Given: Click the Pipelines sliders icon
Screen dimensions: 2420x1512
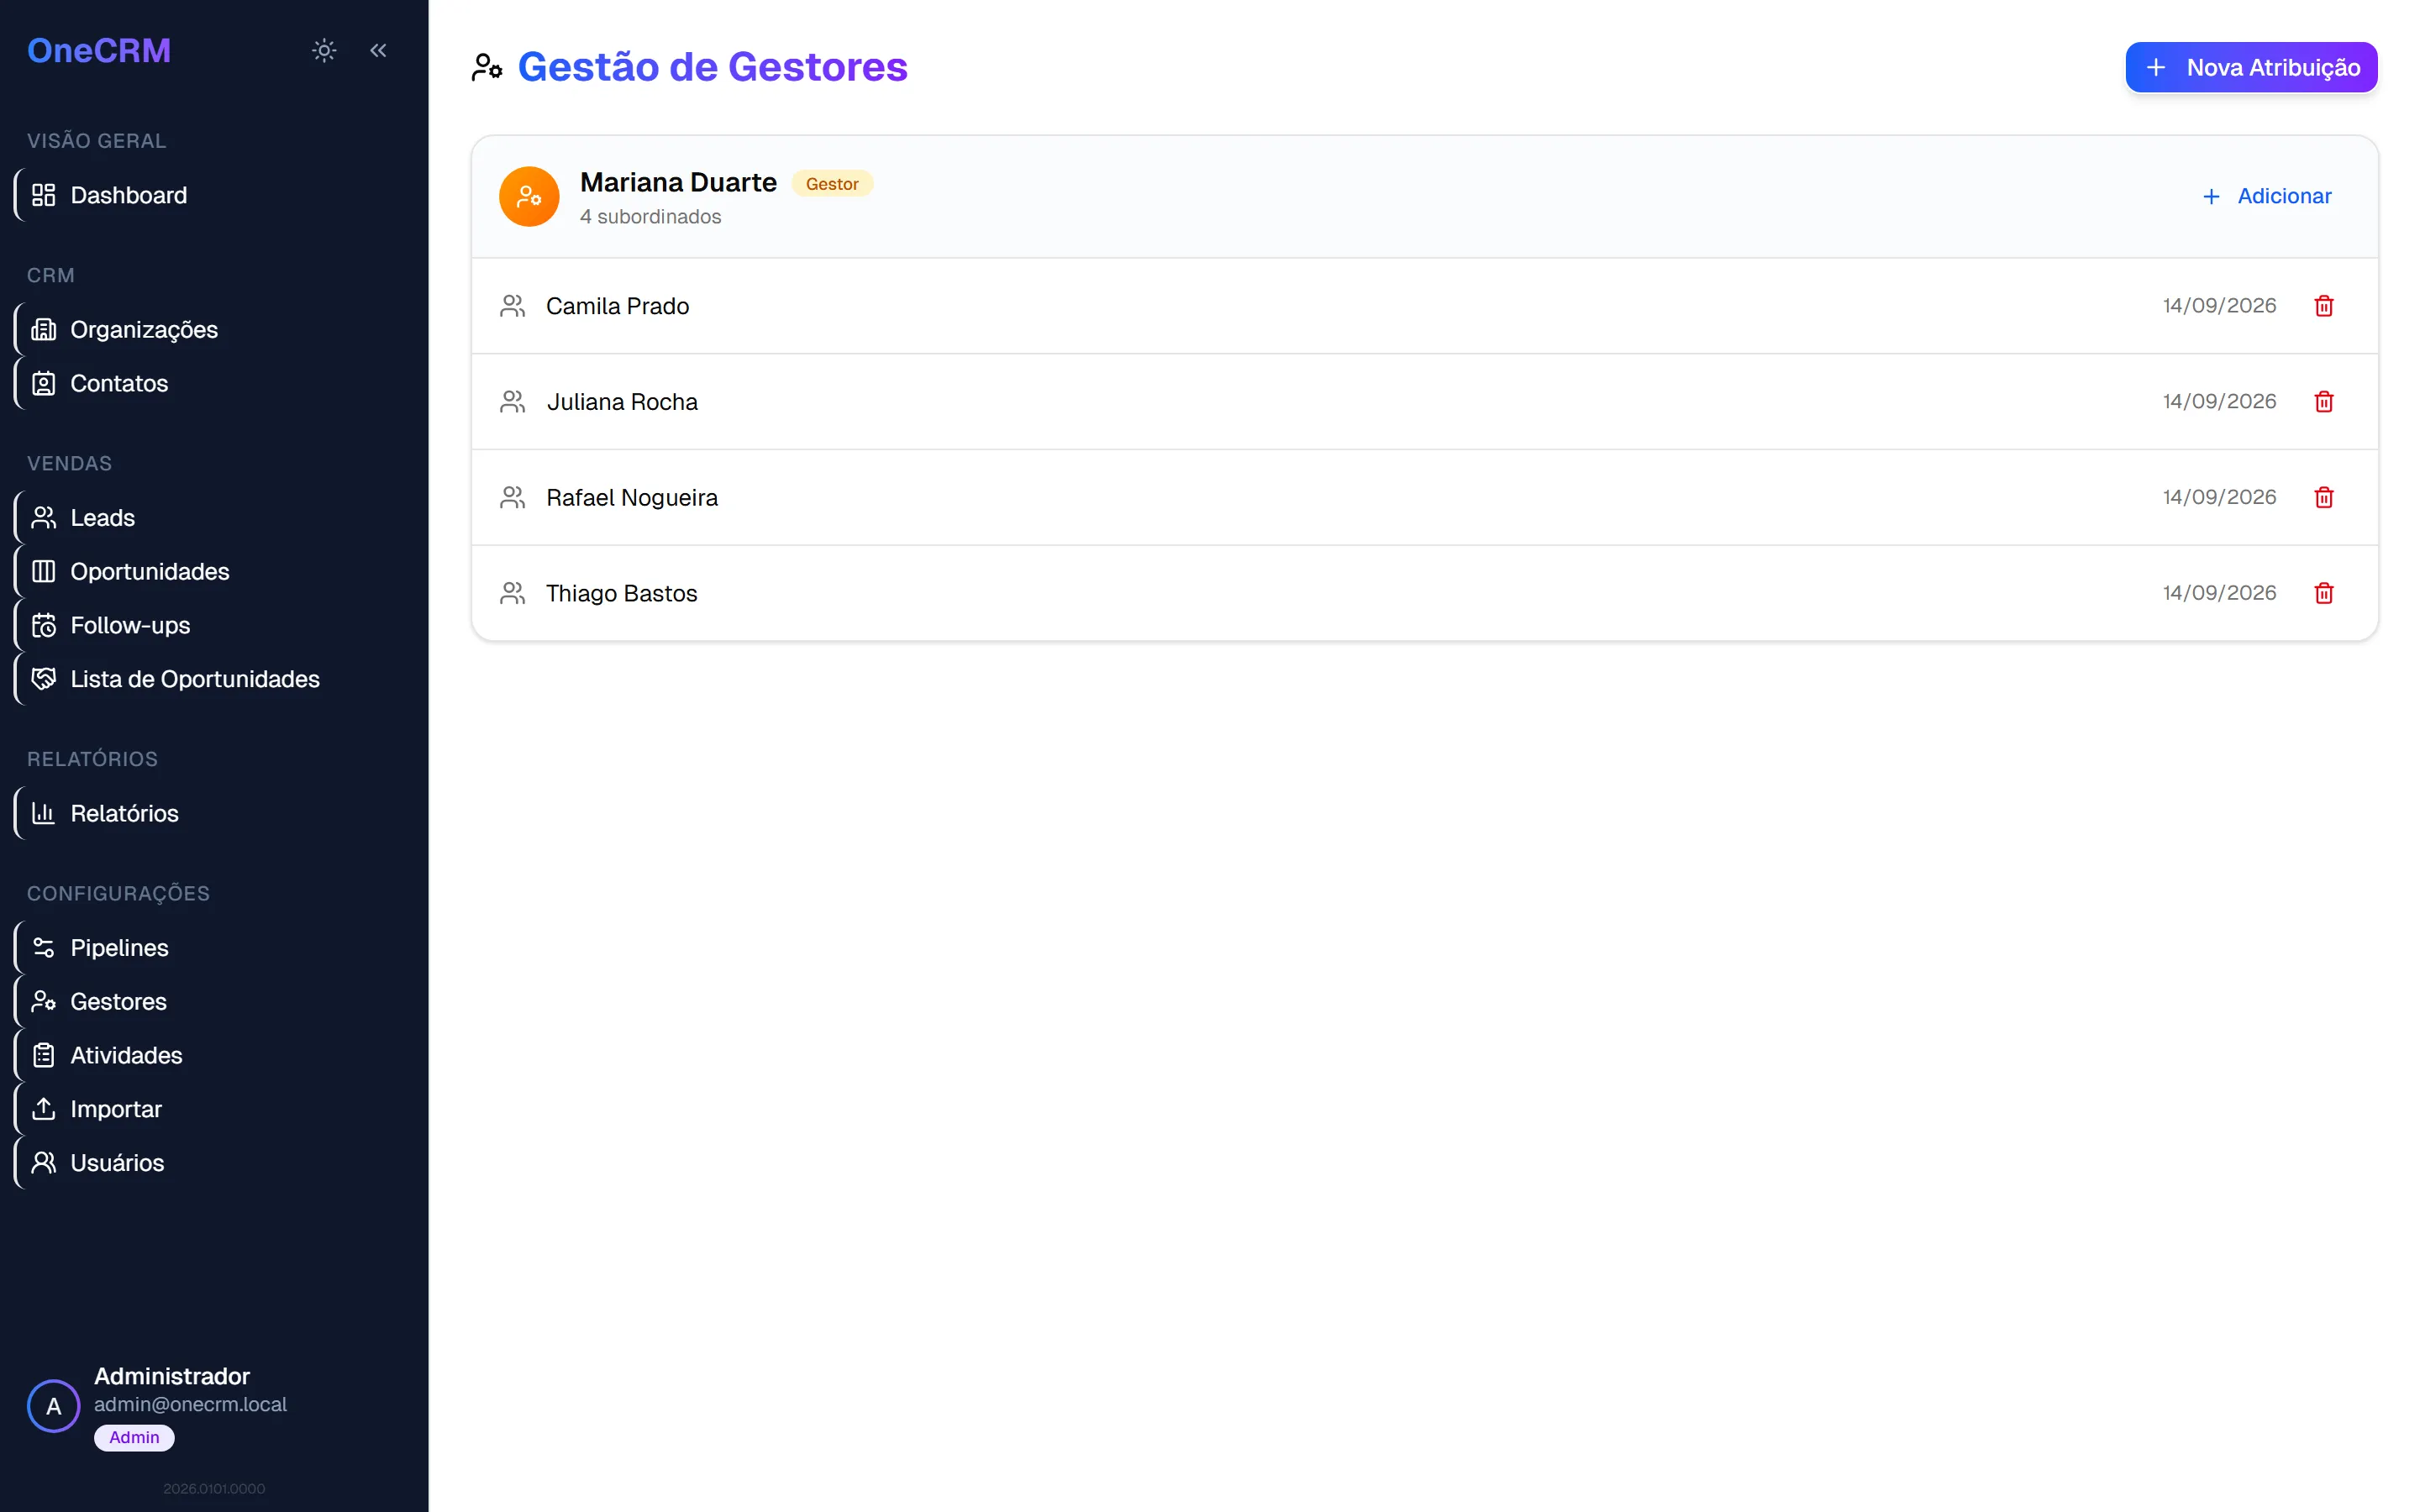Looking at the screenshot, I should tap(43, 947).
